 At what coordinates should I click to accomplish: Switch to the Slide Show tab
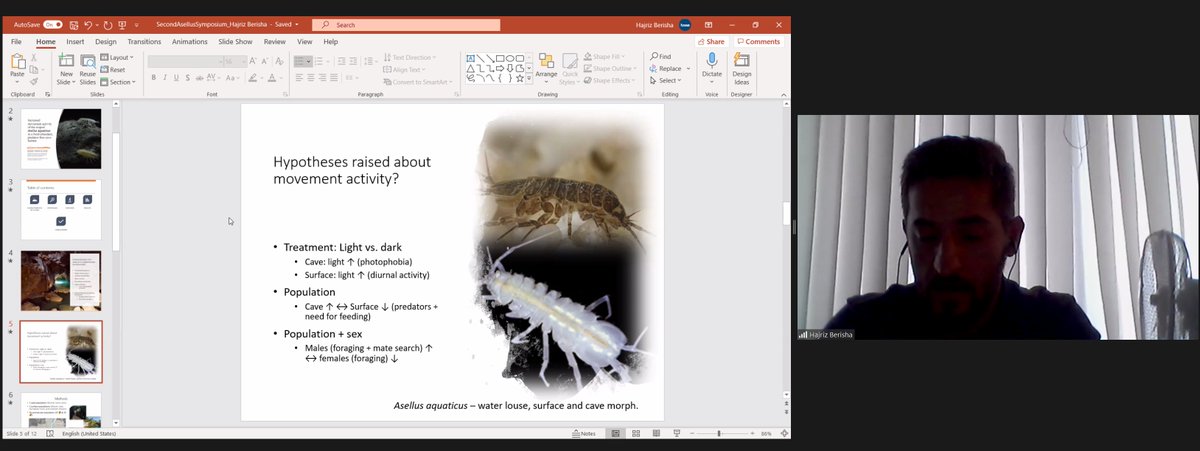coord(236,42)
